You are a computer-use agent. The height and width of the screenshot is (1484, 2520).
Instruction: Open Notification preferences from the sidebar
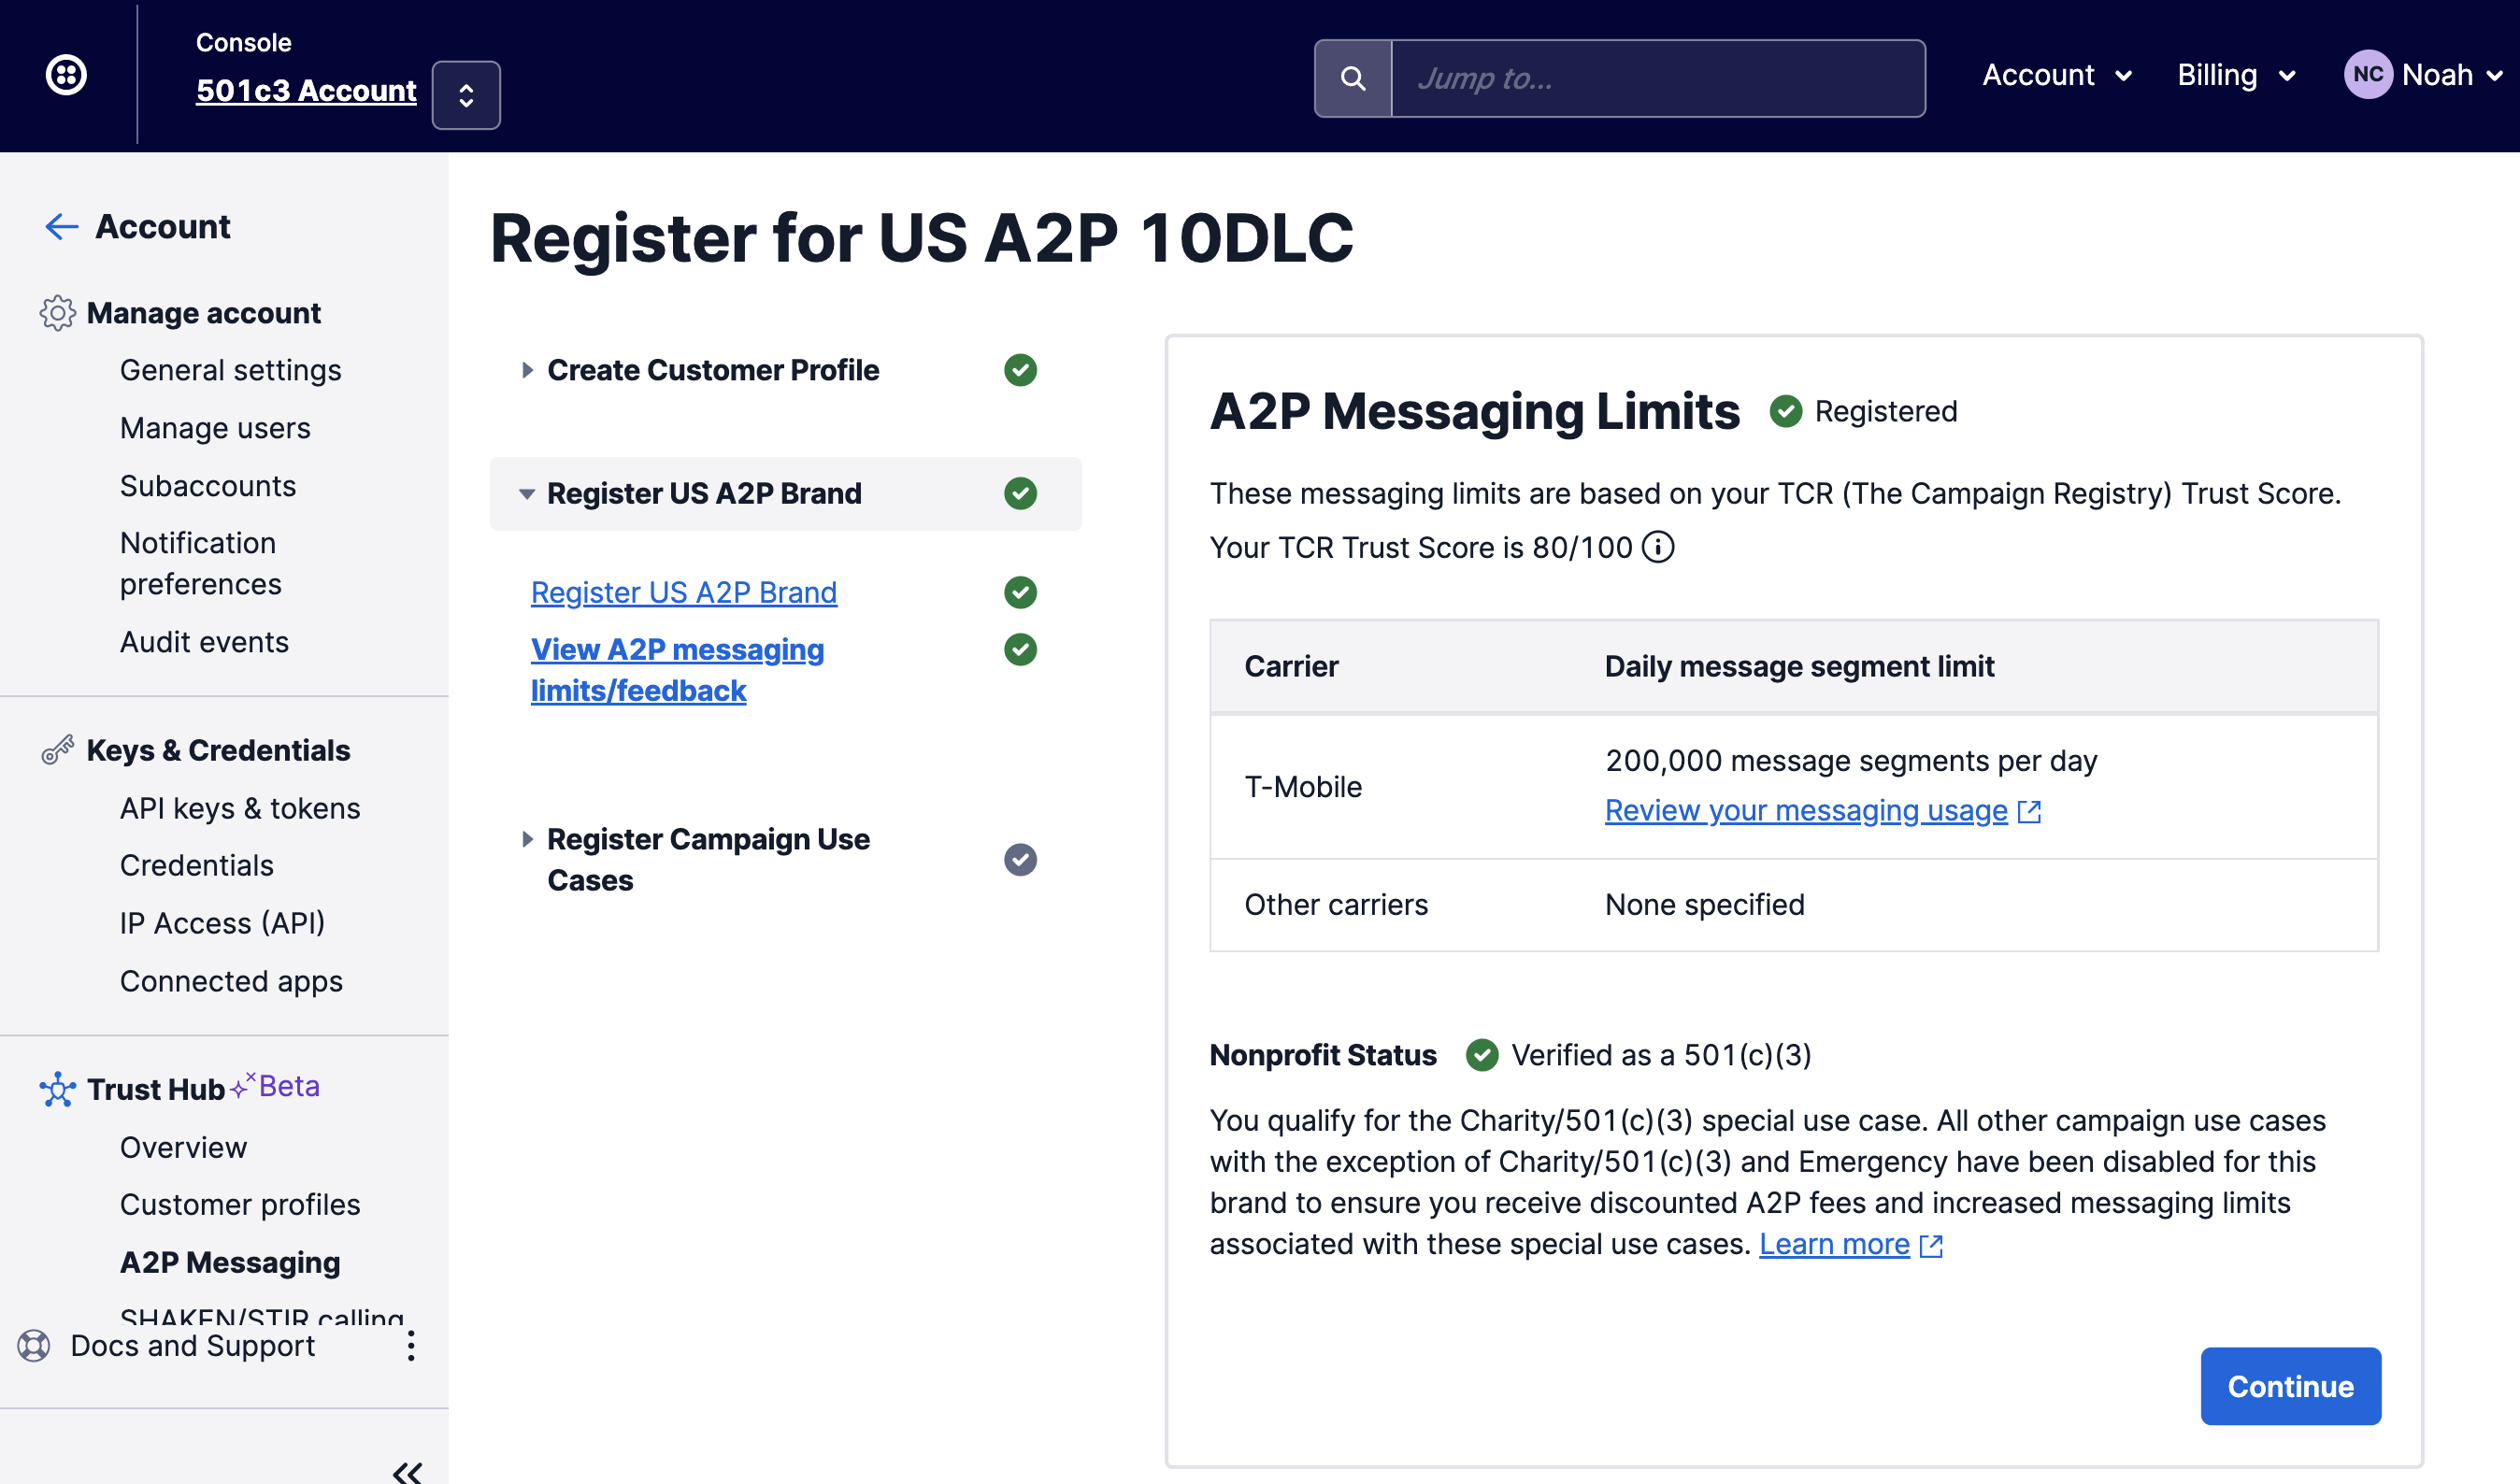pos(200,563)
